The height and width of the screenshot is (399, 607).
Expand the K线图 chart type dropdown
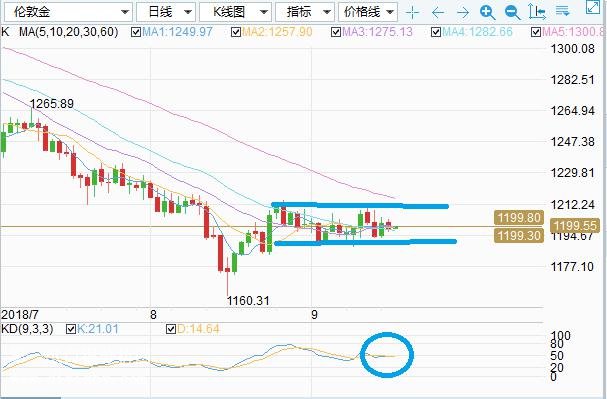pyautogui.click(x=235, y=12)
